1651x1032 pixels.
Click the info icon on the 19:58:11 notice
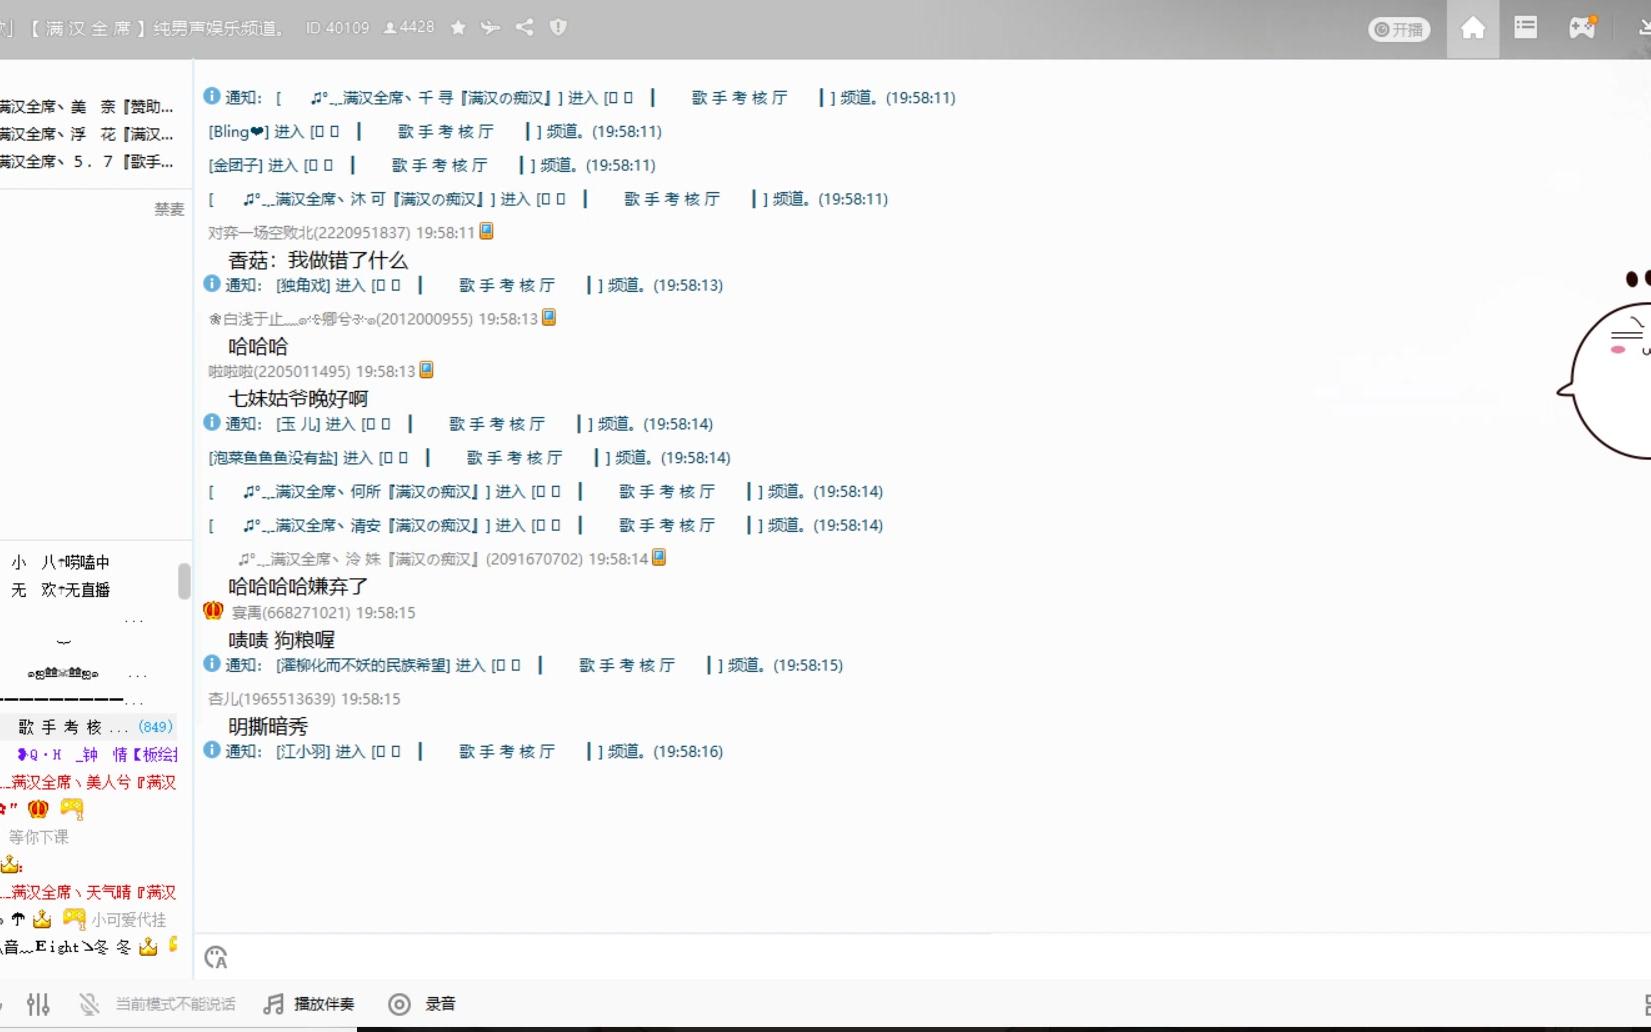click(x=212, y=96)
